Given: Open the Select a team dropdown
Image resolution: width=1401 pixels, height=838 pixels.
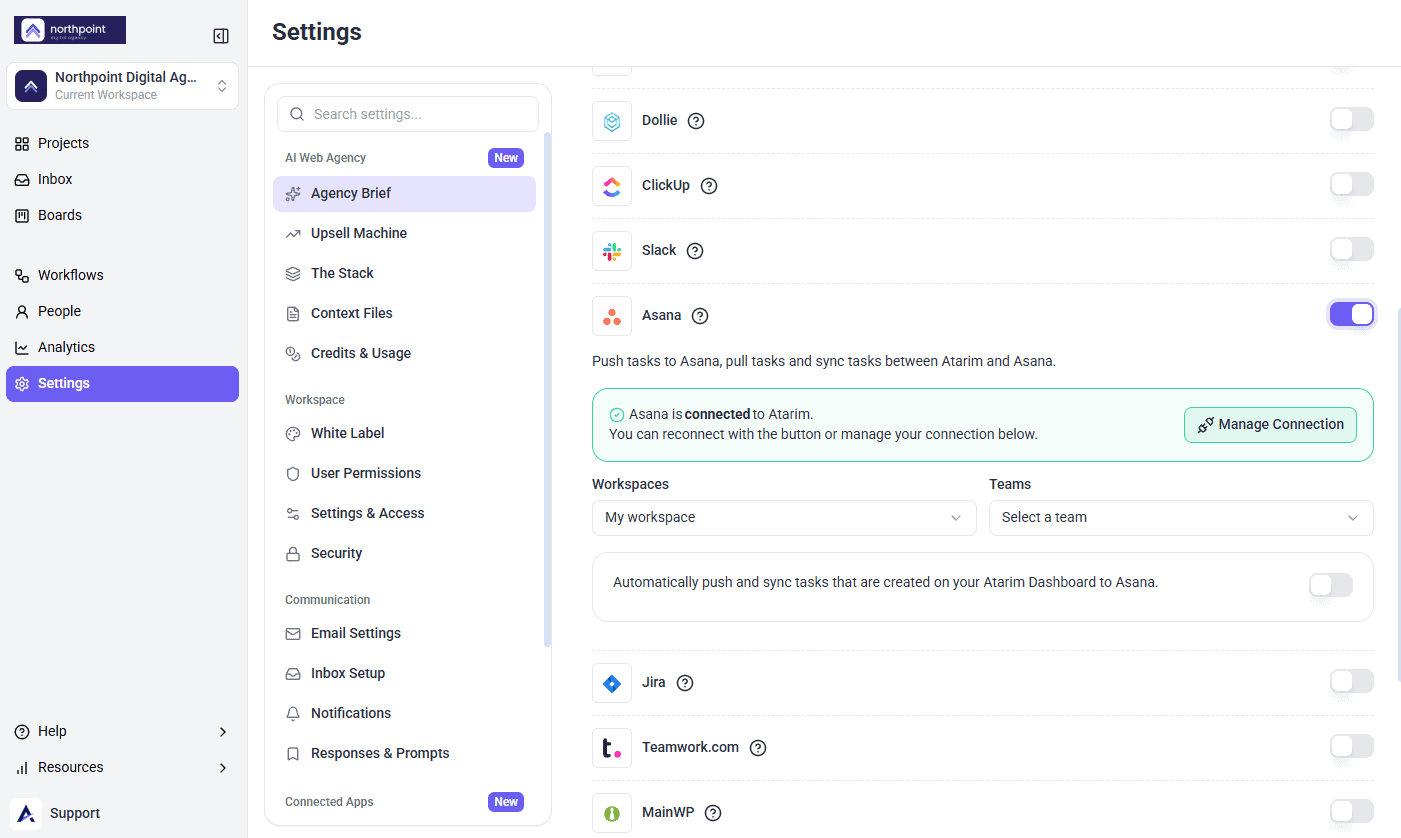Looking at the screenshot, I should 1181,518.
